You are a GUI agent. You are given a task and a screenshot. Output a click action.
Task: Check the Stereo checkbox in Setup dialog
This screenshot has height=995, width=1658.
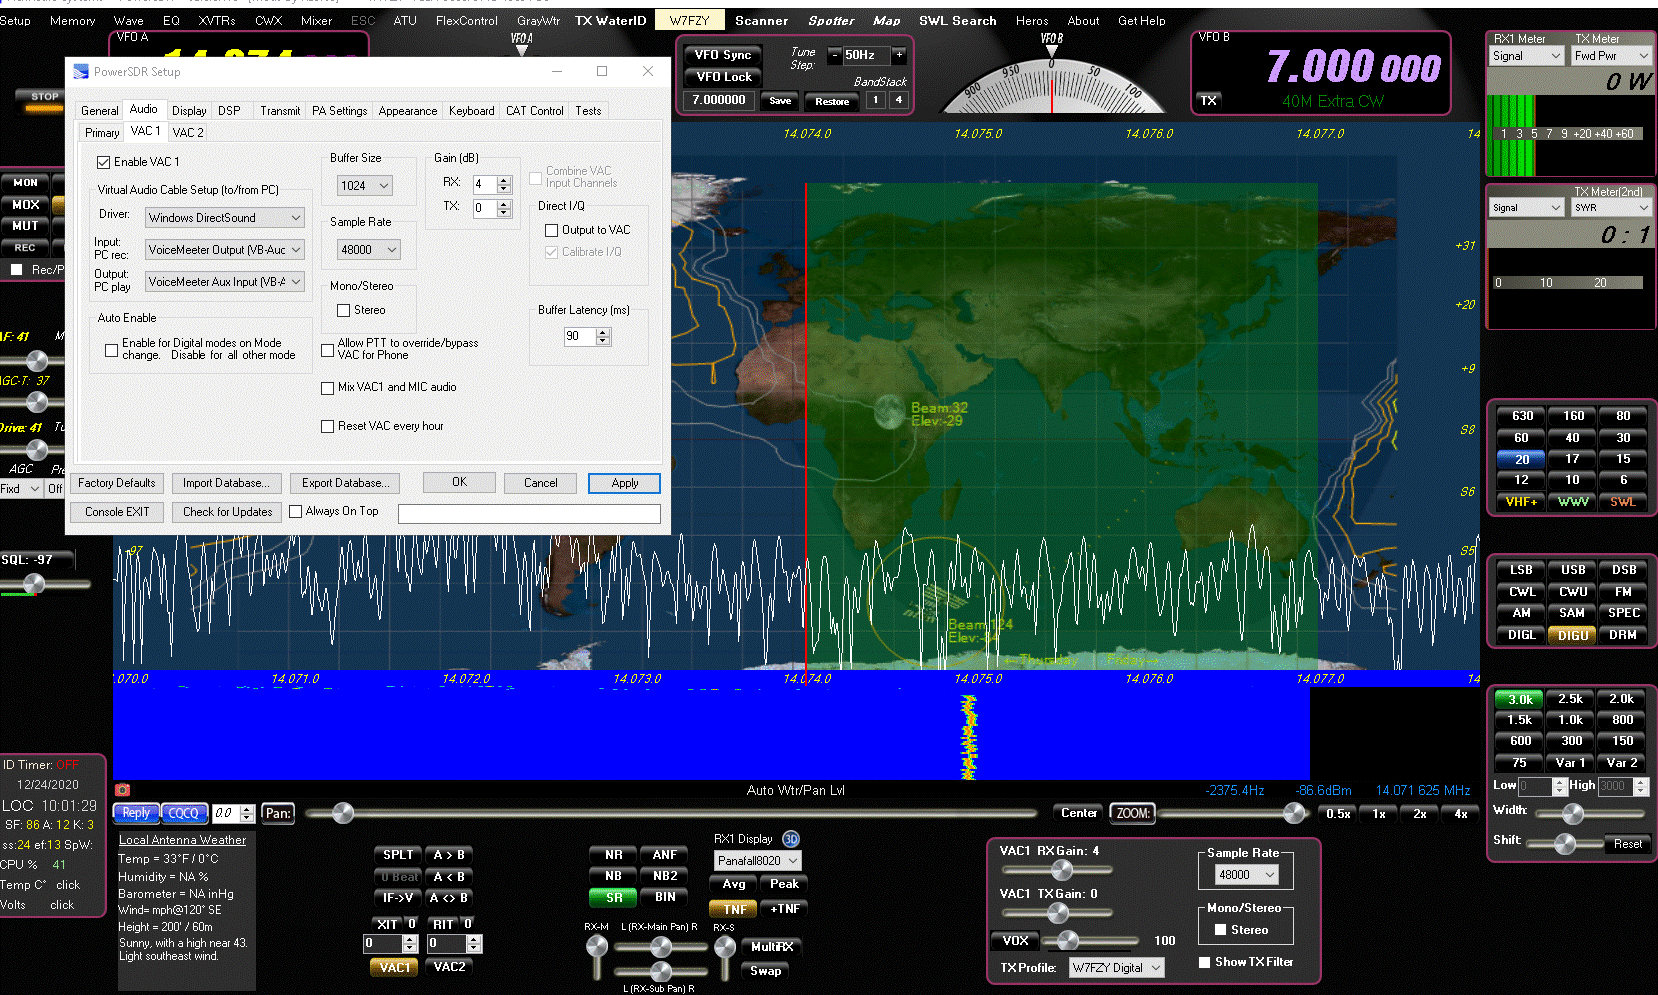[x=343, y=310]
